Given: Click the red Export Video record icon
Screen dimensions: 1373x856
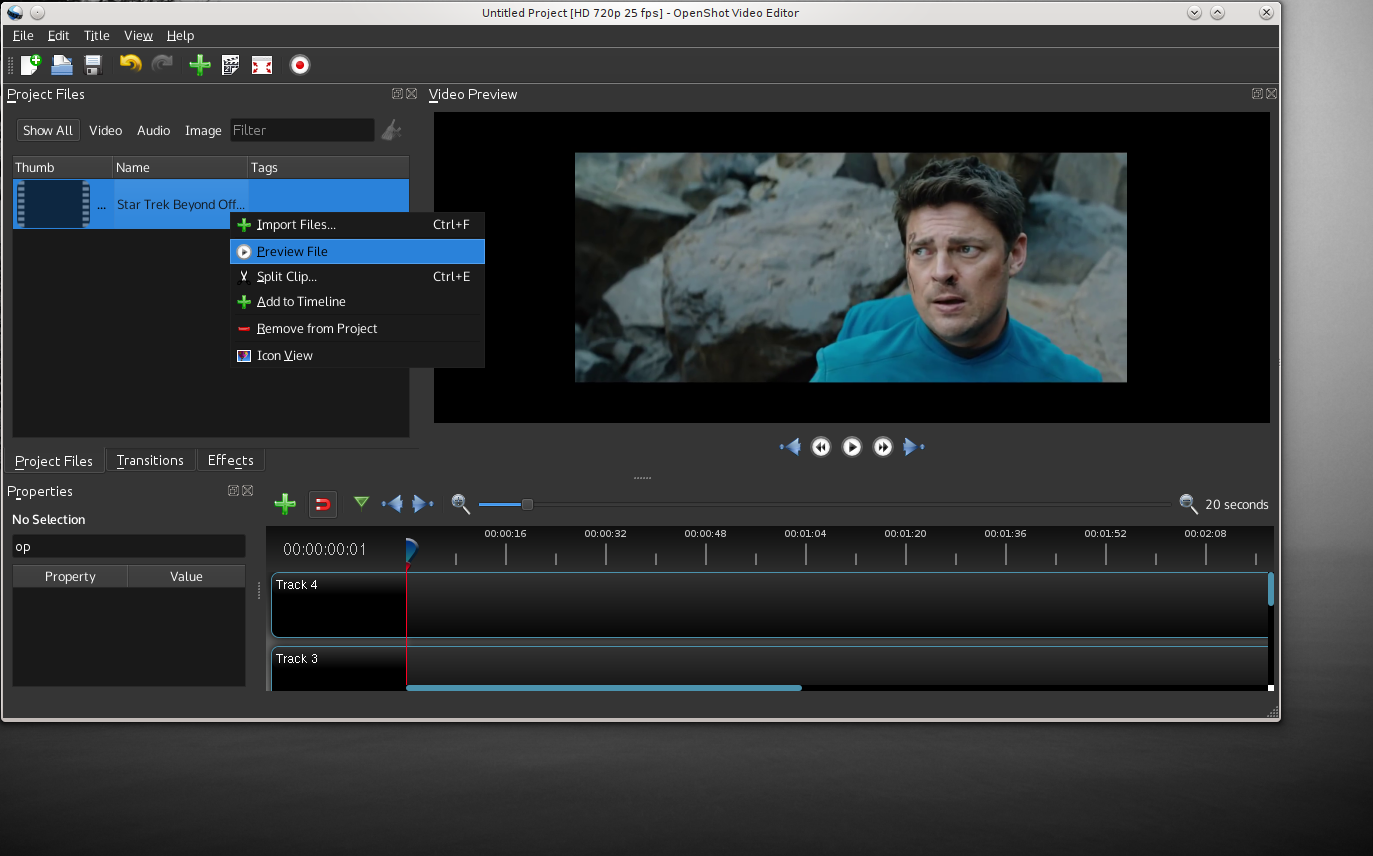Looking at the screenshot, I should coord(300,65).
